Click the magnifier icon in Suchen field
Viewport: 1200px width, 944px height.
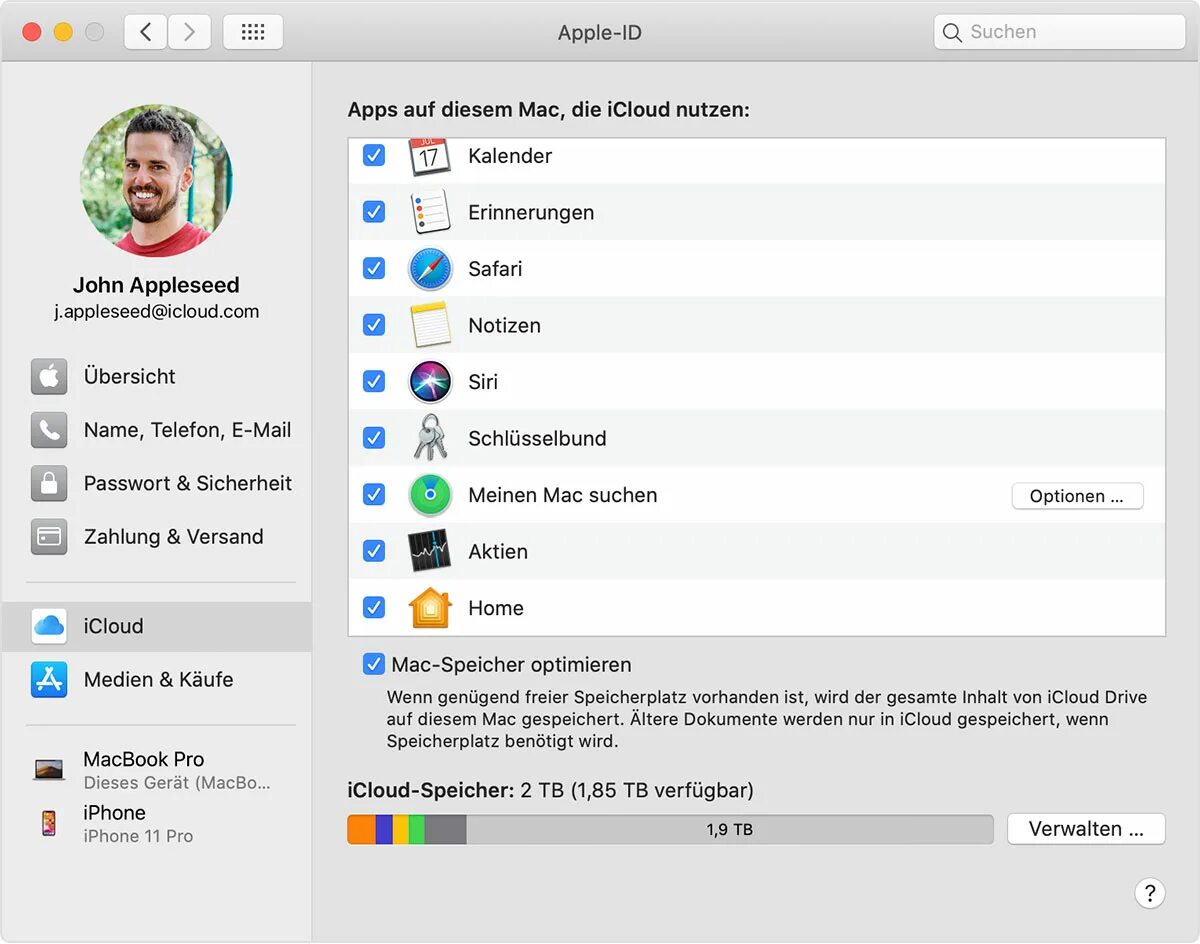952,32
